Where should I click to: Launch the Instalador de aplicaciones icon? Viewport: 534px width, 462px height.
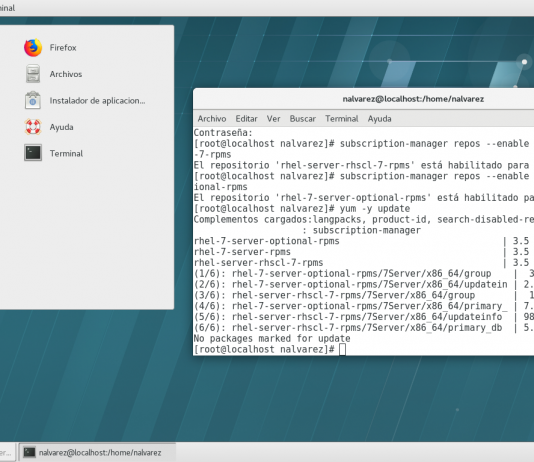click(33, 100)
